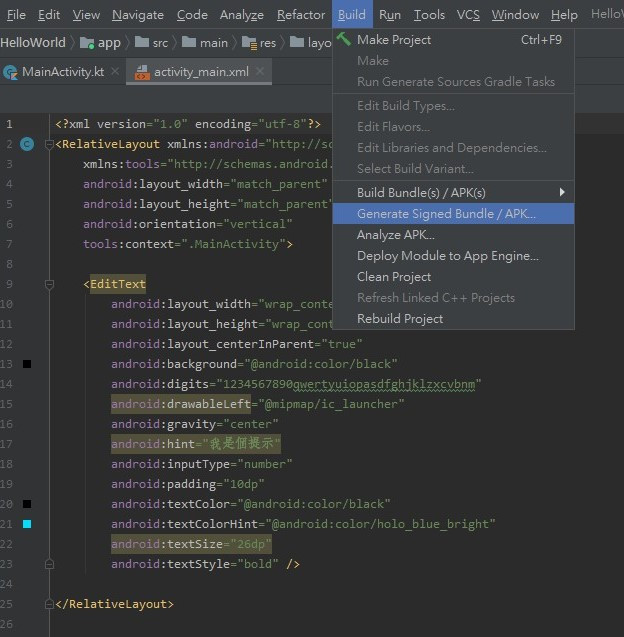Click the XML file icon on activity_main.xml tab
This screenshot has height=637, width=624.
tap(142, 73)
